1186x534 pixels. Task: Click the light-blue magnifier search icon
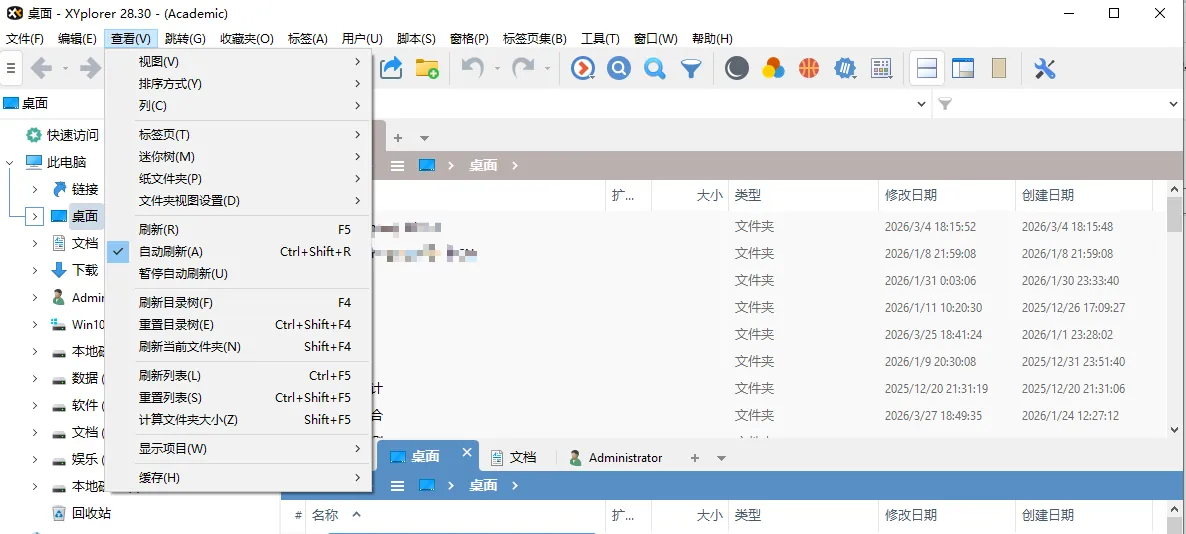[655, 68]
